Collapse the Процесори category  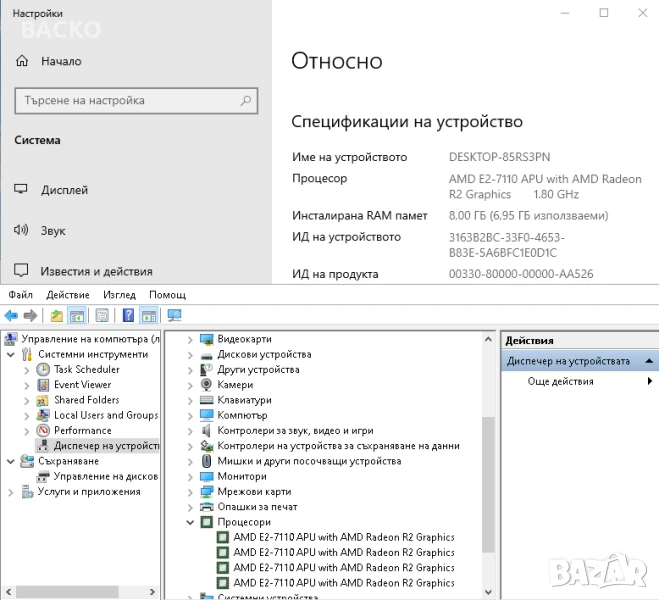190,522
